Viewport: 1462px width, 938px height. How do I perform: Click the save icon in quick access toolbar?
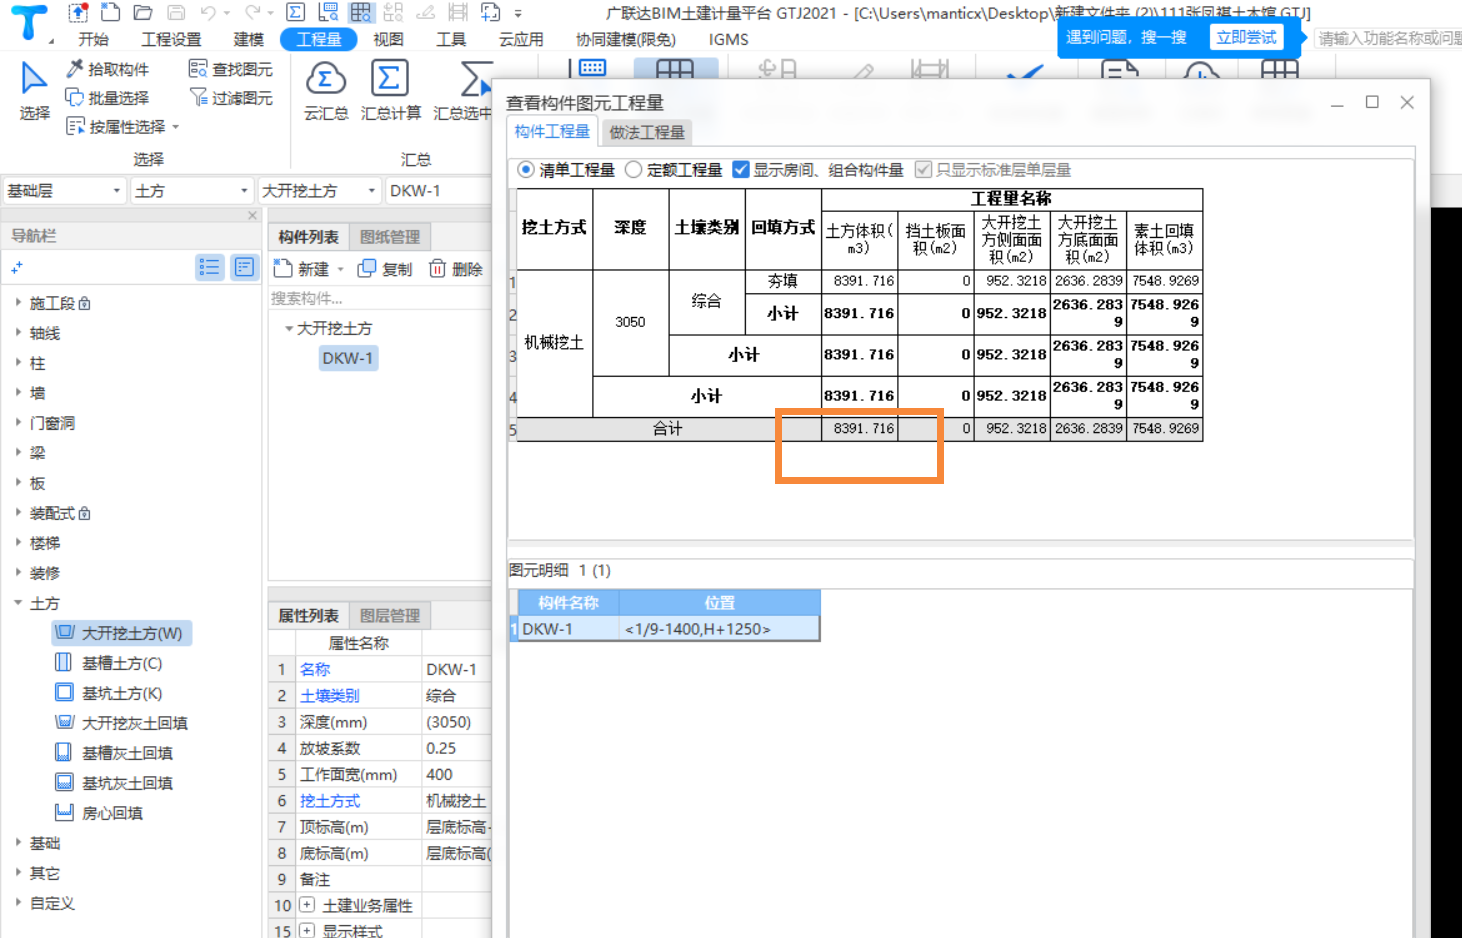pyautogui.click(x=176, y=12)
